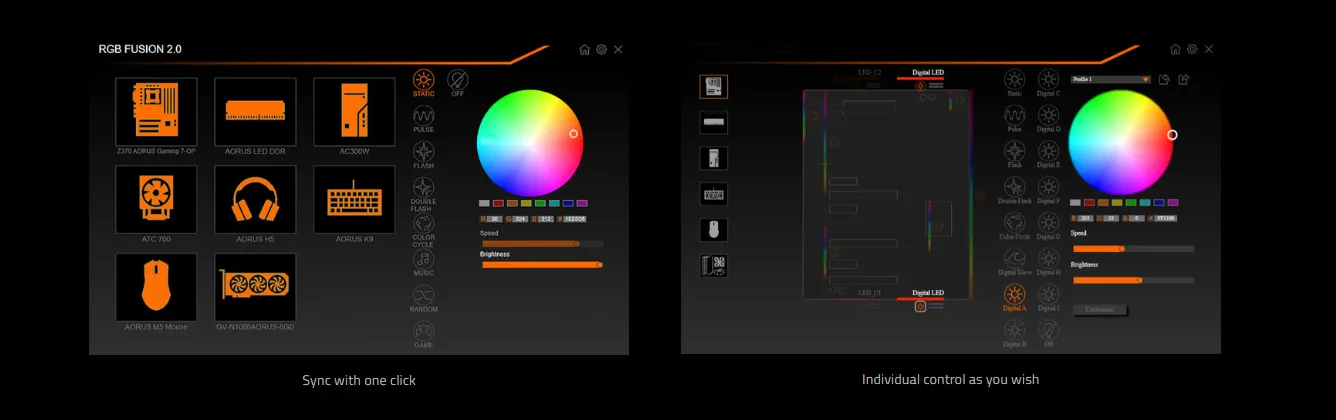Choose Double Flash in individual control window
The width and height of the screenshot is (1336, 420).
(x=1014, y=188)
